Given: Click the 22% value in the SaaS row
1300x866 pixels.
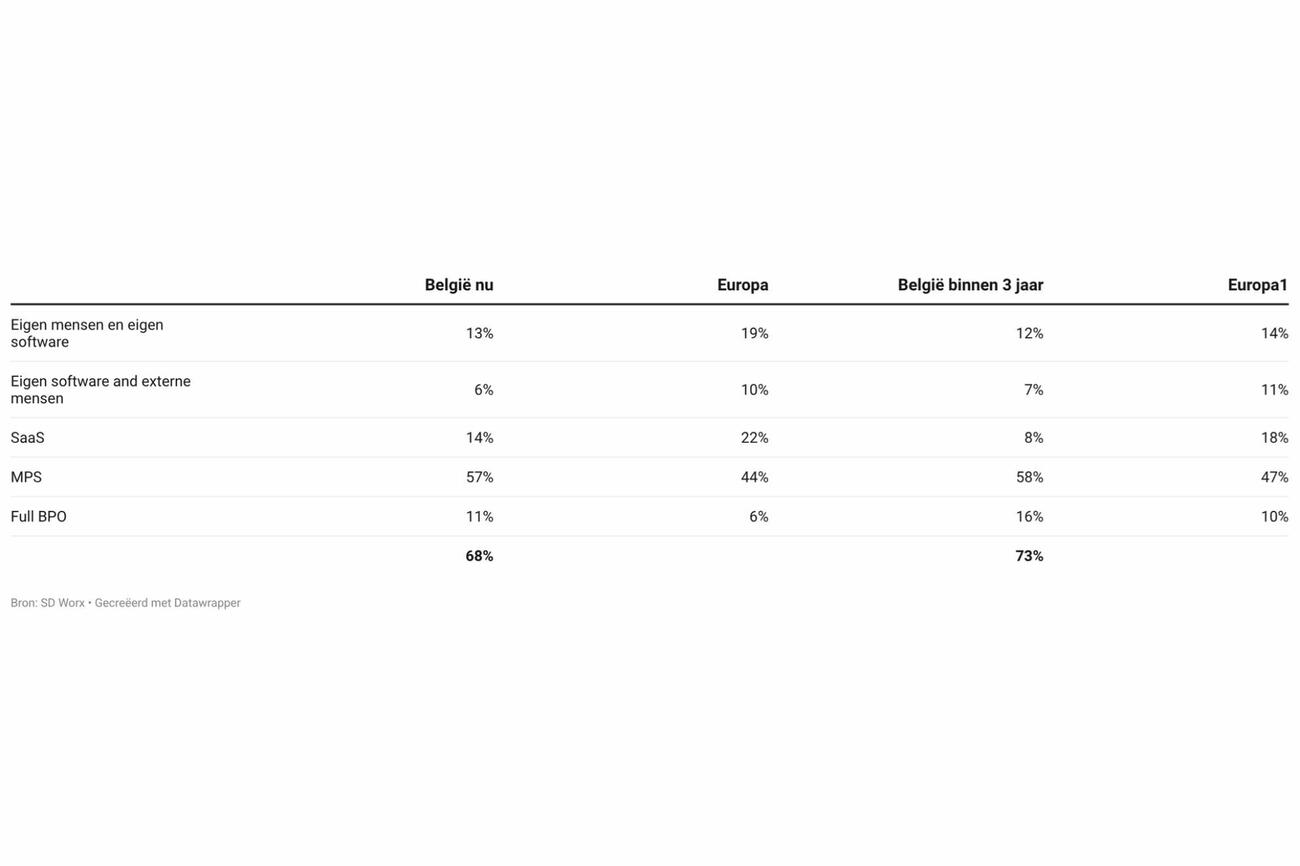Looking at the screenshot, I should pyautogui.click(x=755, y=438).
